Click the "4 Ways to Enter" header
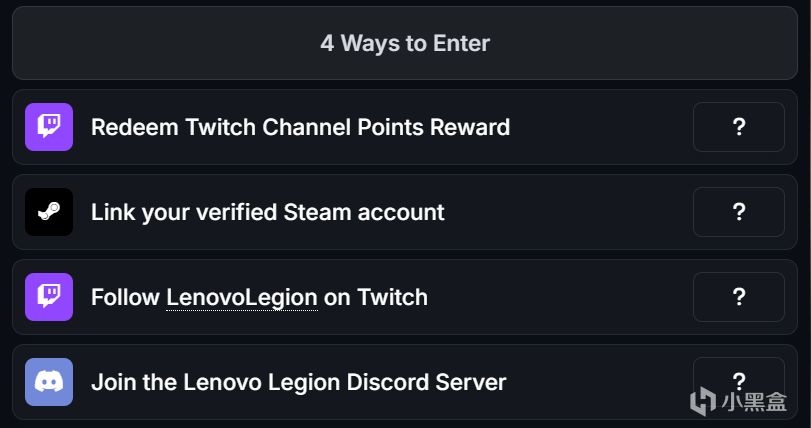 click(x=405, y=44)
